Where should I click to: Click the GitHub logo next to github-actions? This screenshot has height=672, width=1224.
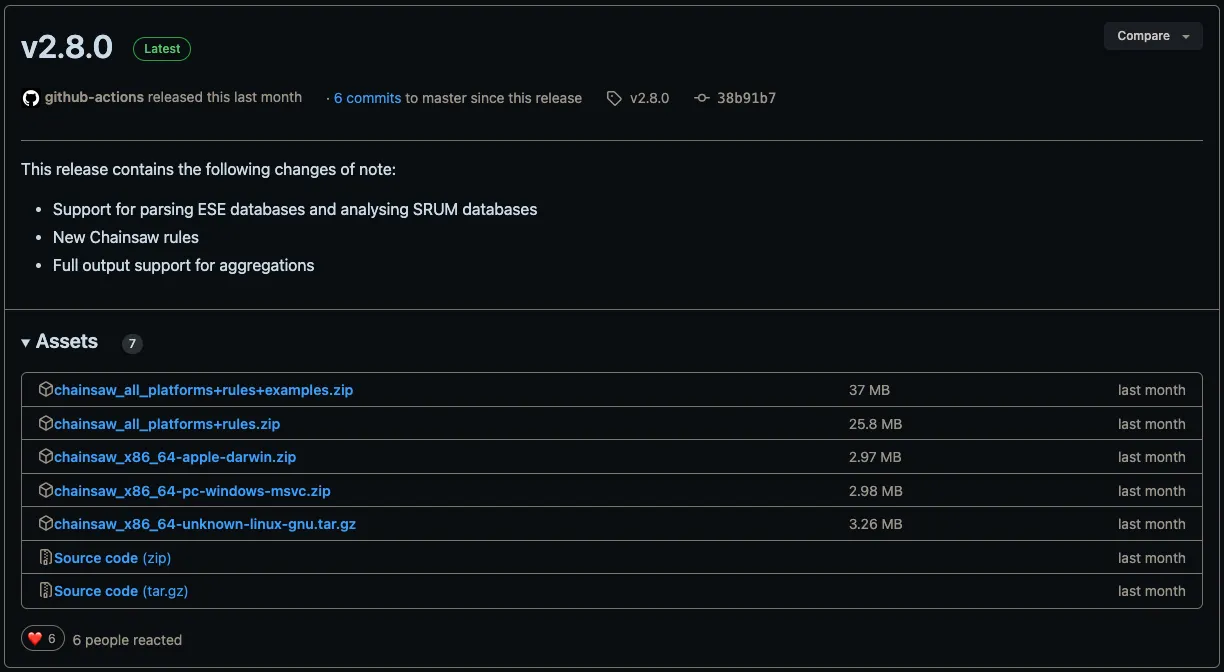click(31, 98)
